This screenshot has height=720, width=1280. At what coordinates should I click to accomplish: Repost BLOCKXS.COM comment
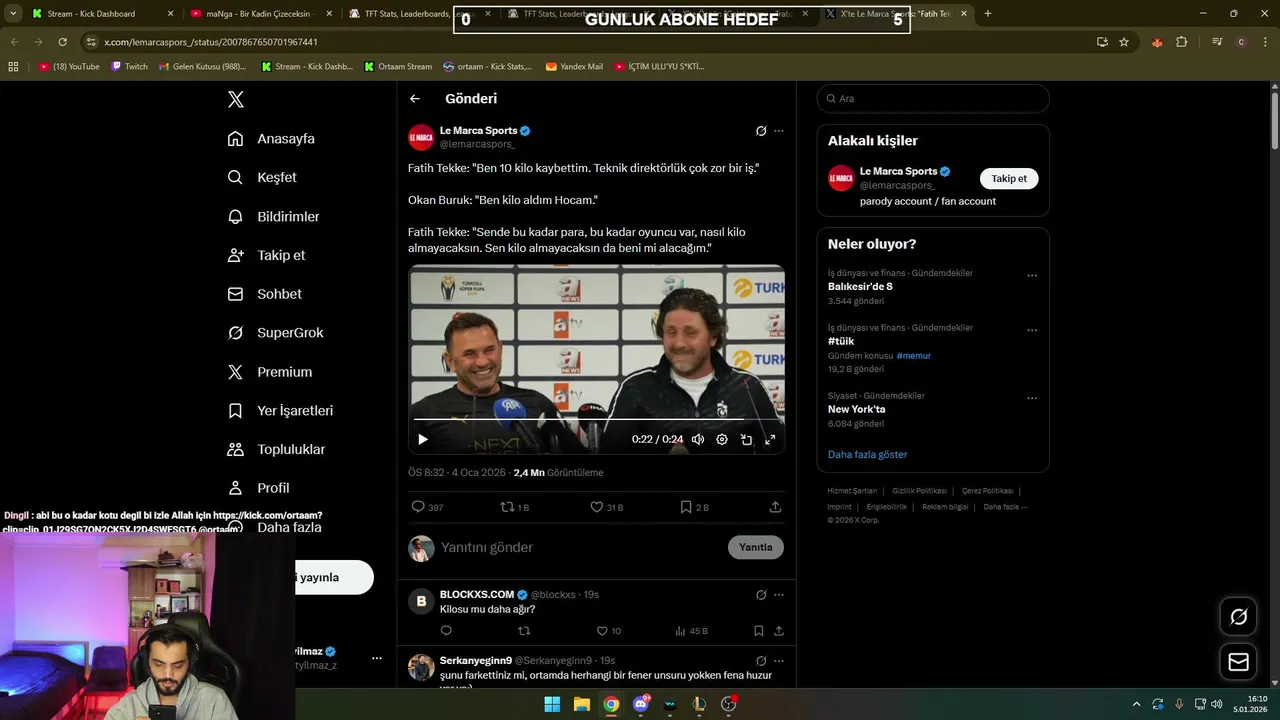point(524,631)
